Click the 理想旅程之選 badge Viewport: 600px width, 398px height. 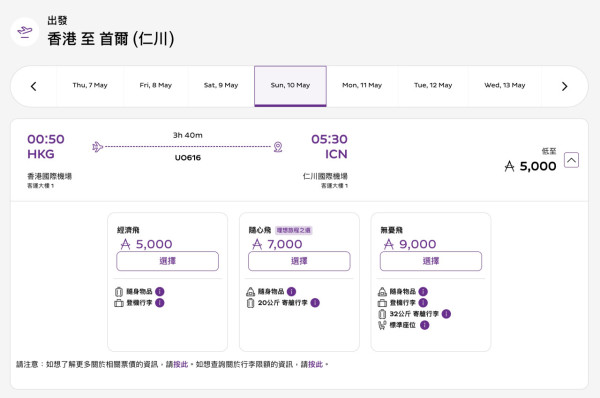[x=294, y=230]
